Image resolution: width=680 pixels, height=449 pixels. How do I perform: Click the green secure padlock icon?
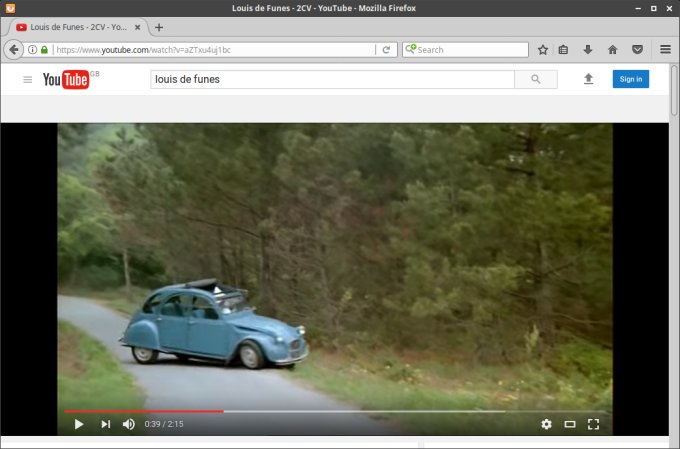coord(44,49)
